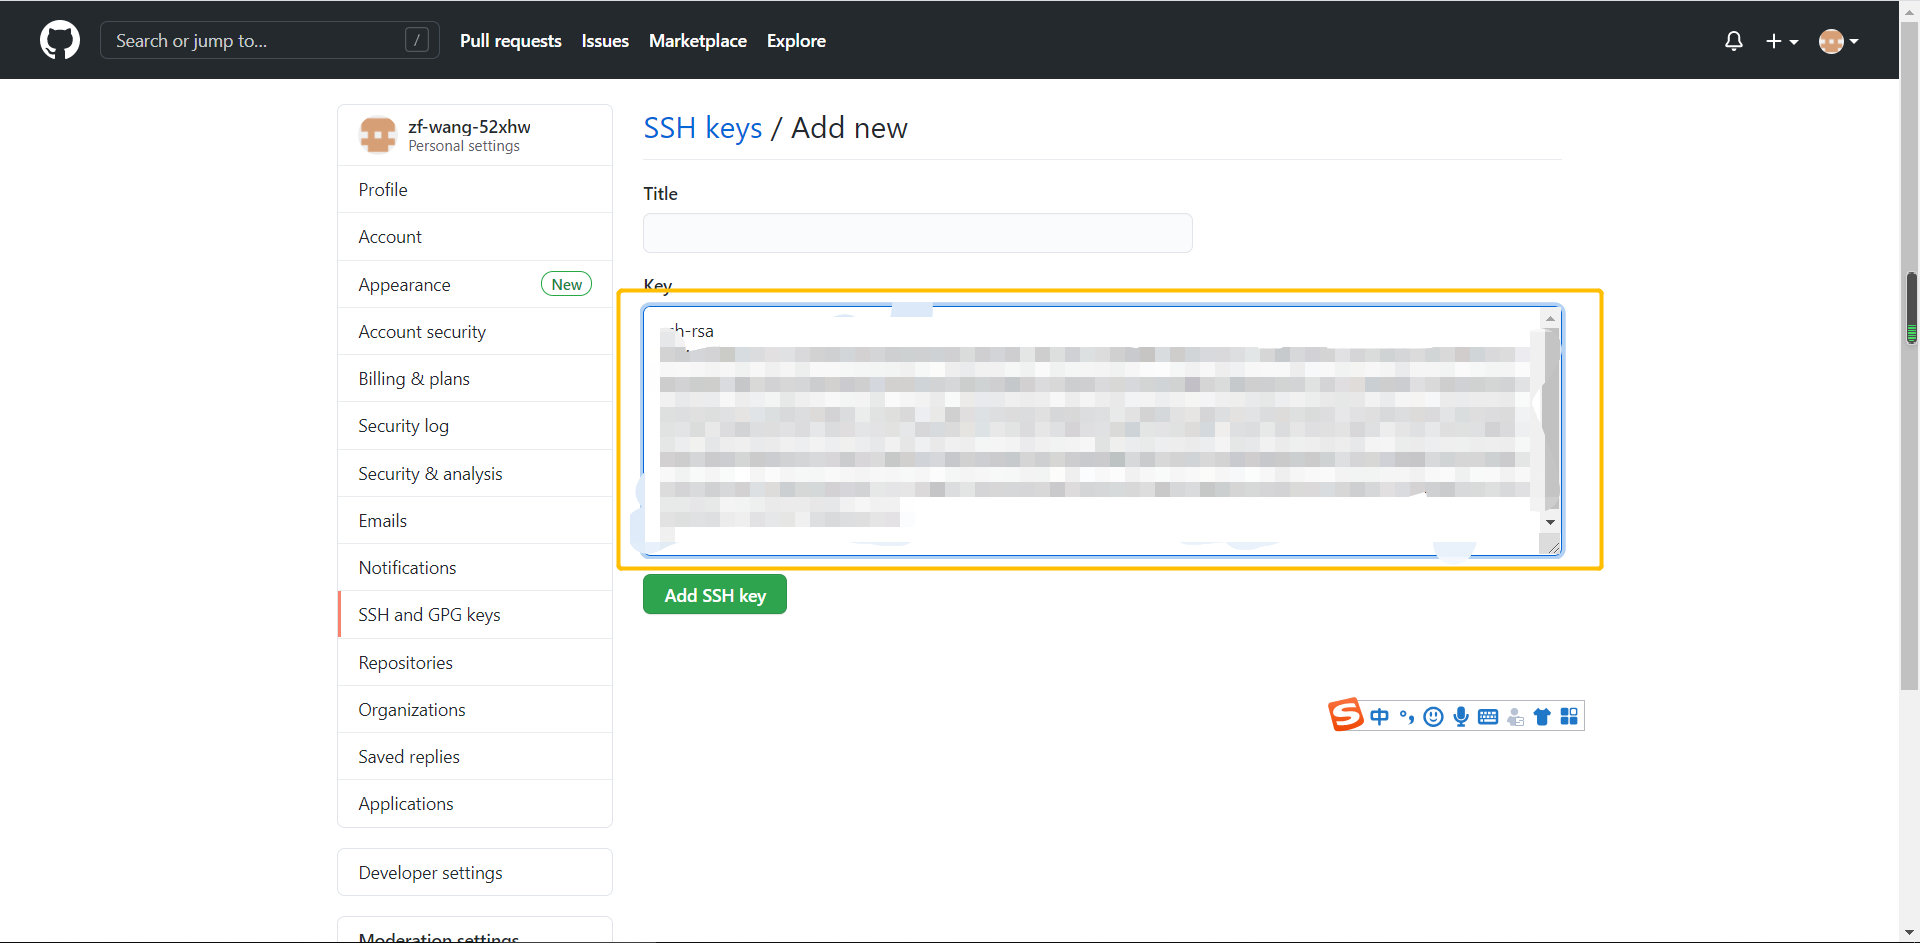Open Organizations settings
The width and height of the screenshot is (1920, 943).
point(475,709)
